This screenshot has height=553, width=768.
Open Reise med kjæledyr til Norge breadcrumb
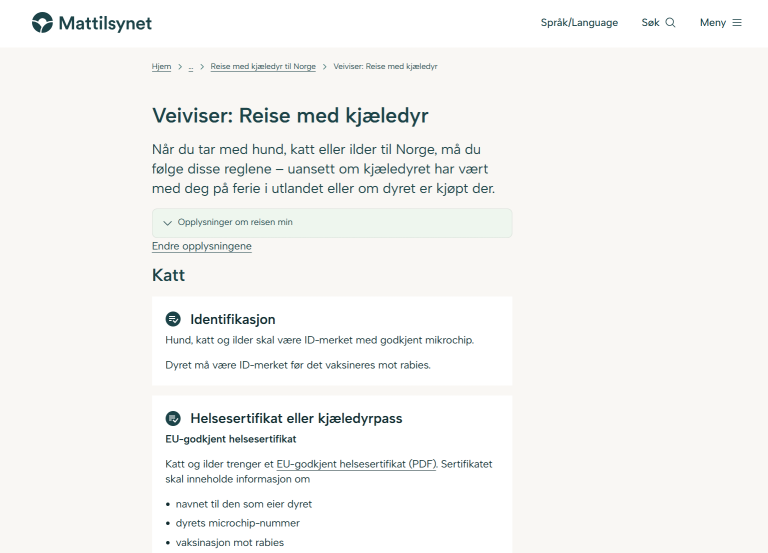[263, 67]
